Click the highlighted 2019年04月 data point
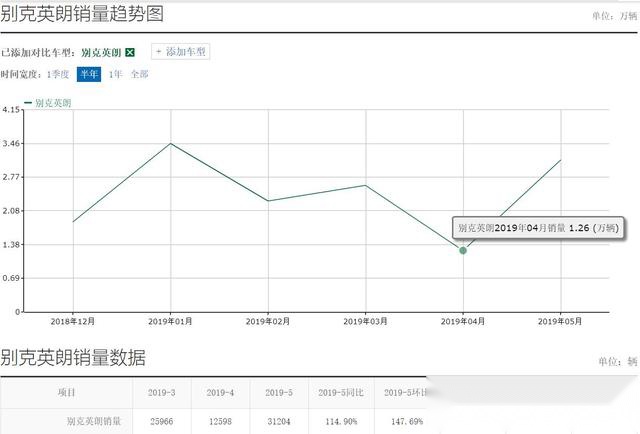The image size is (640, 434). (x=463, y=250)
